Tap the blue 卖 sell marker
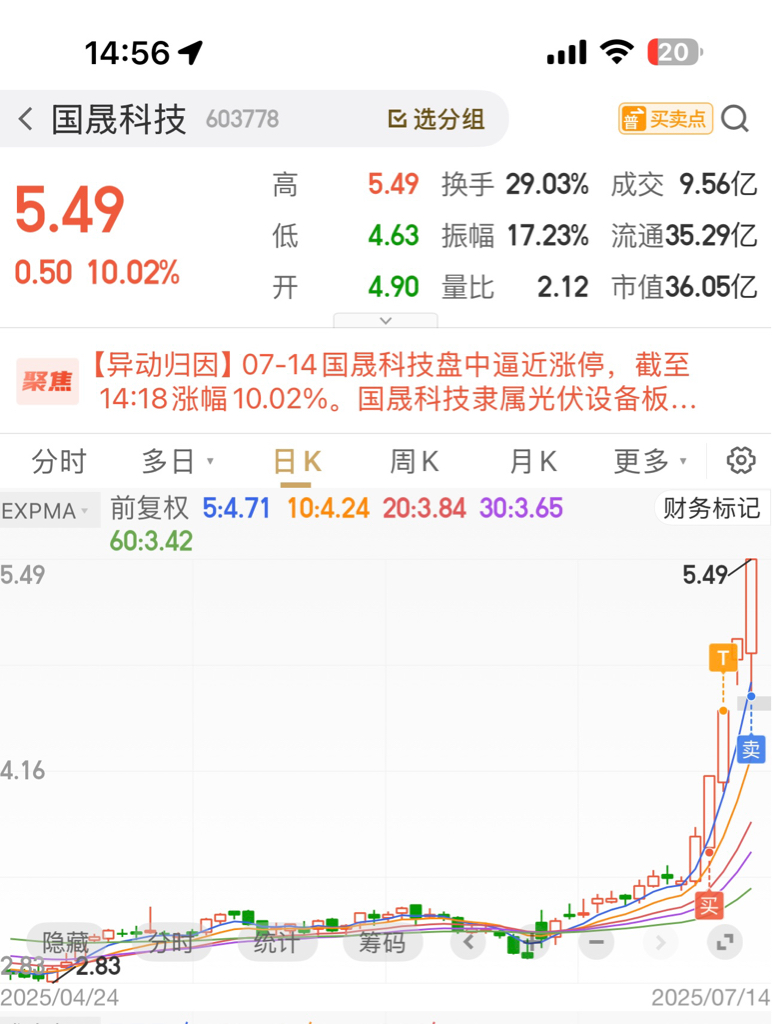 pyautogui.click(x=751, y=749)
